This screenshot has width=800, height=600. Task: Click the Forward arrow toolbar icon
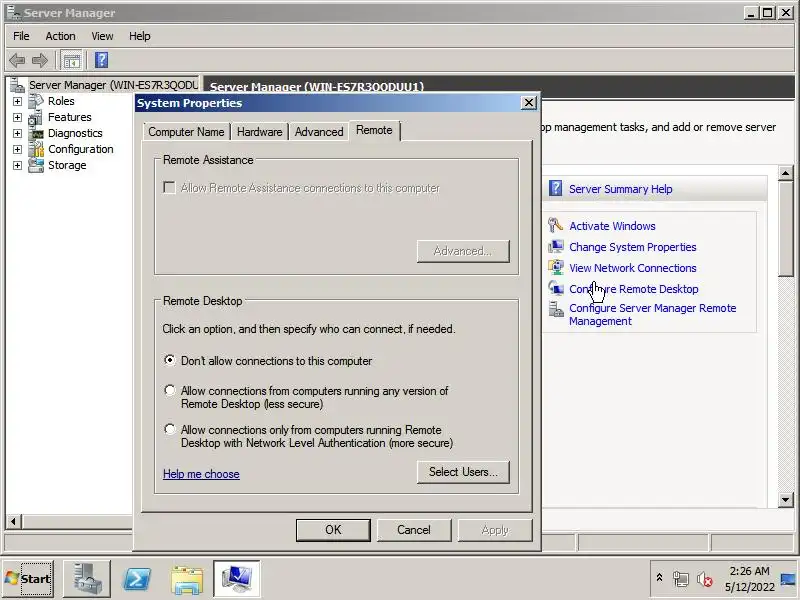pyautogui.click(x=40, y=61)
